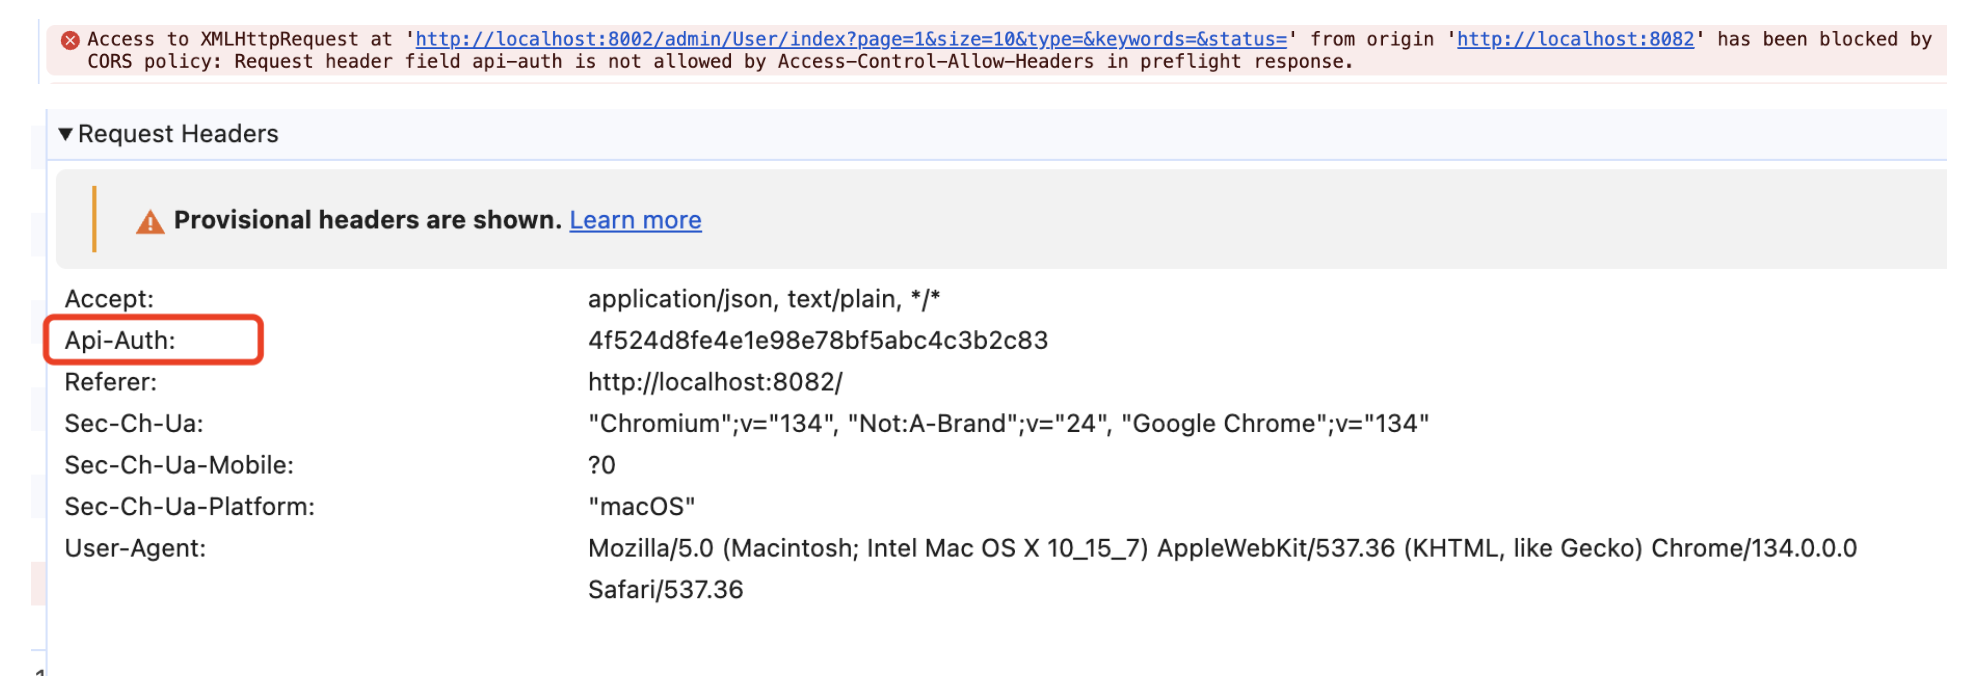Click the Accept header name
Image resolution: width=1982 pixels, height=676 pixels.
(109, 299)
